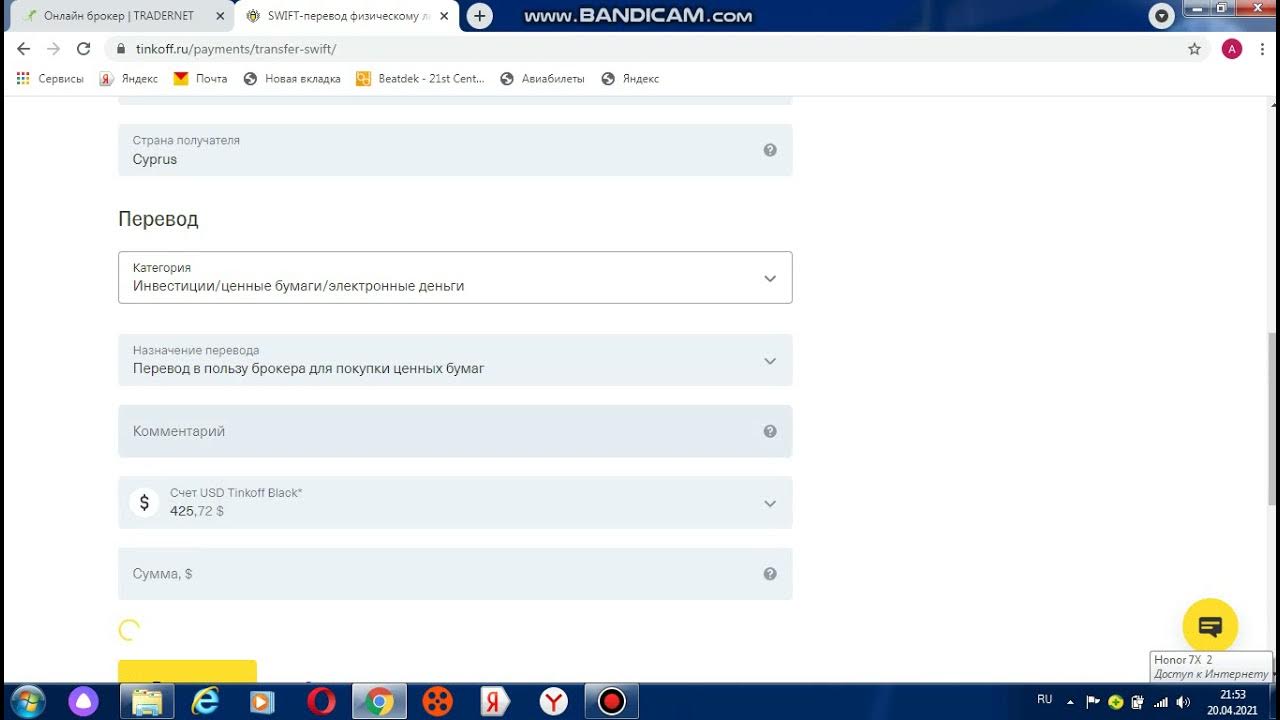Open Yandex Browser from taskbar
The image size is (1280, 720).
click(553, 701)
